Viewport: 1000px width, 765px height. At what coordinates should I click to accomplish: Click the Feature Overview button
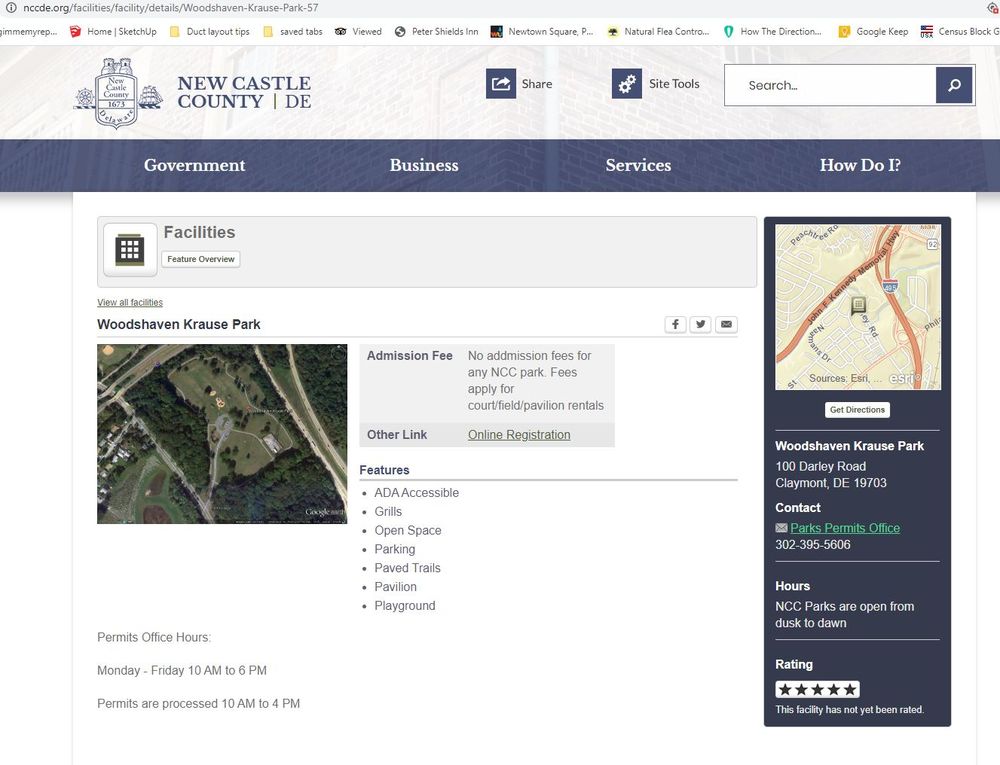pyautogui.click(x=201, y=259)
